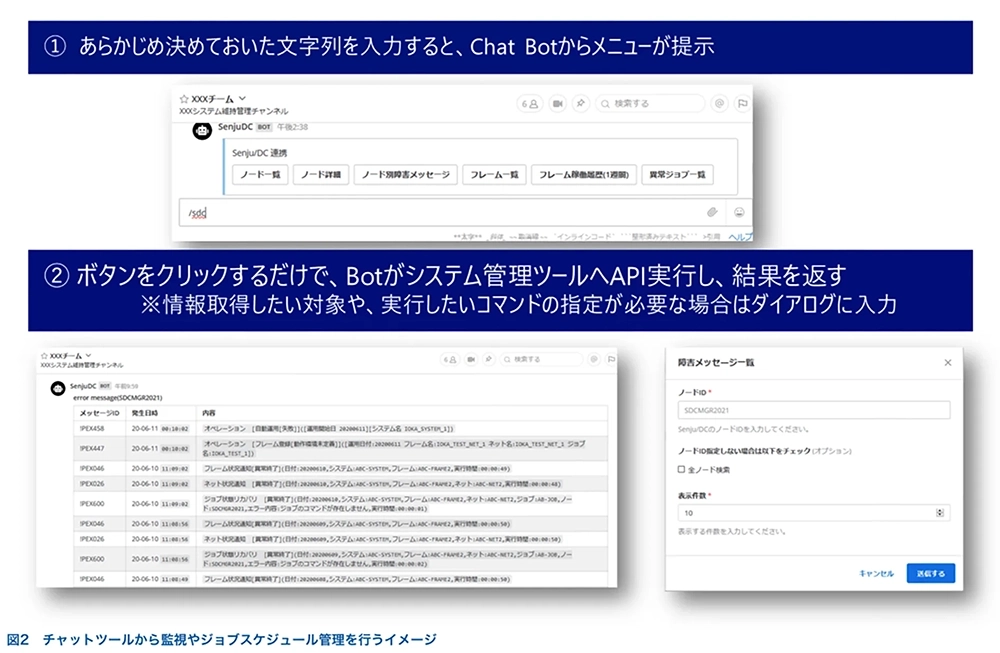
Task: Expand the XXXチーム chevron in bottom chat window
Action: tap(89, 356)
